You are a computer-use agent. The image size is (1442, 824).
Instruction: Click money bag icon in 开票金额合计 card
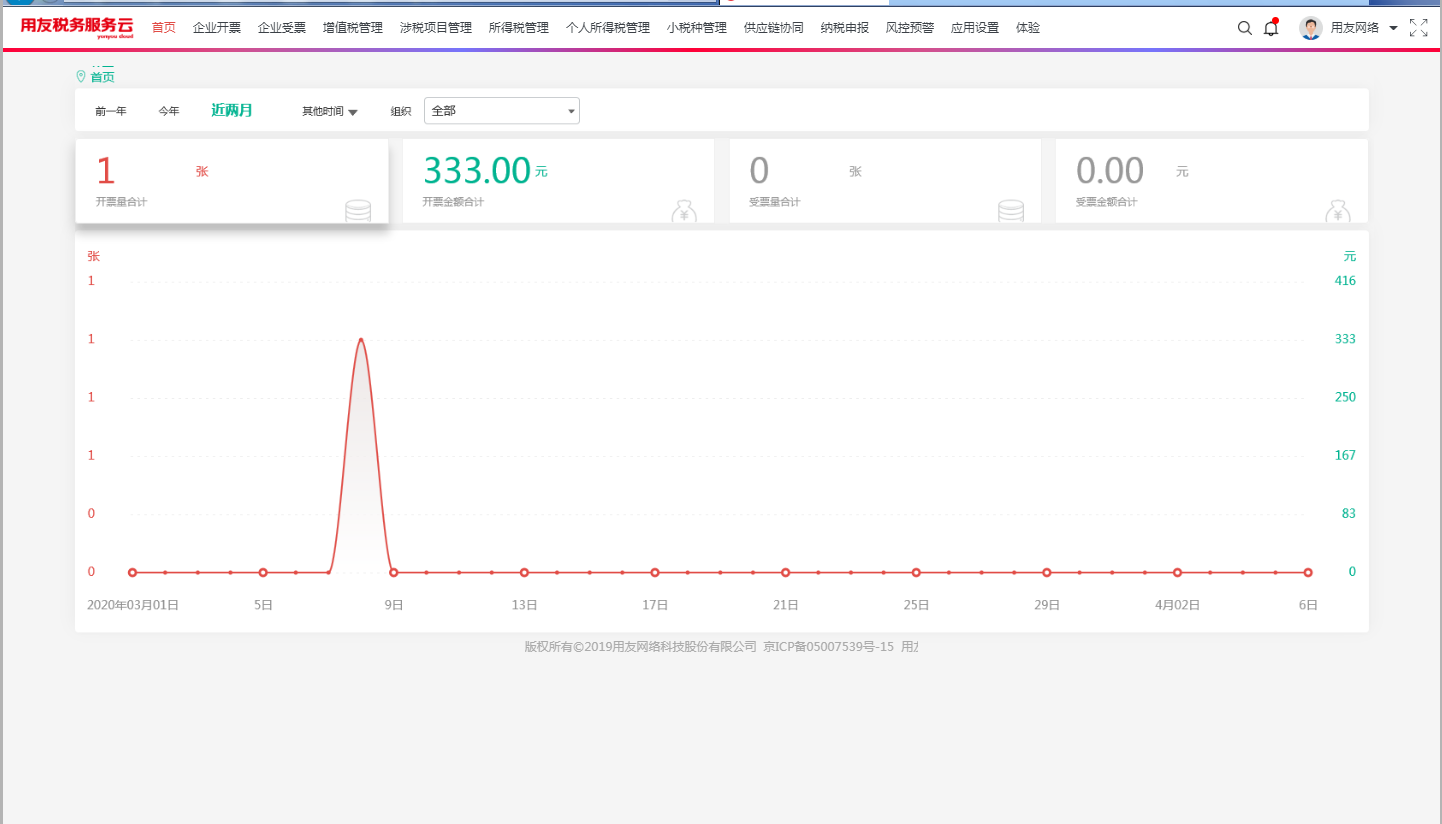tap(684, 211)
